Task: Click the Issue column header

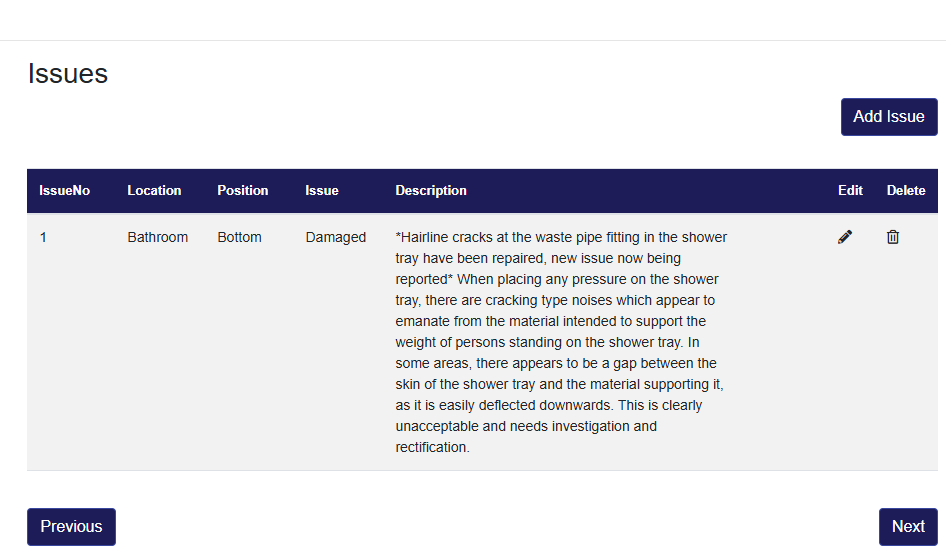Action: pyautogui.click(x=322, y=191)
